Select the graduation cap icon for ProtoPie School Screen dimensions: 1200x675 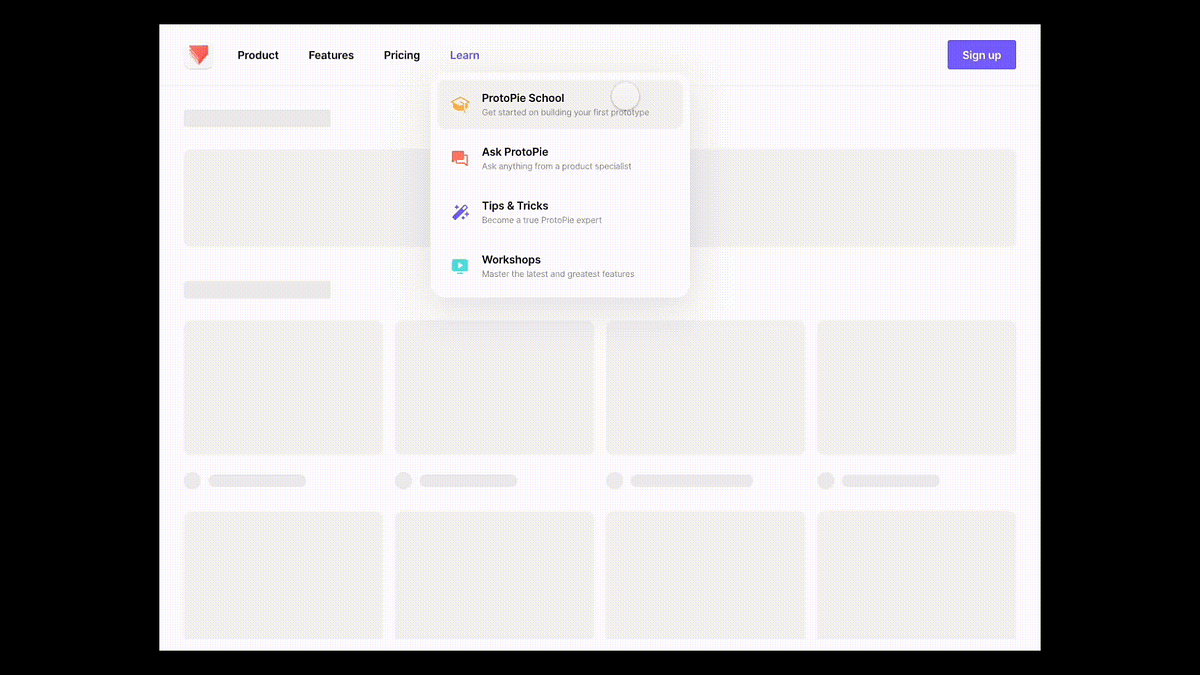[460, 104]
